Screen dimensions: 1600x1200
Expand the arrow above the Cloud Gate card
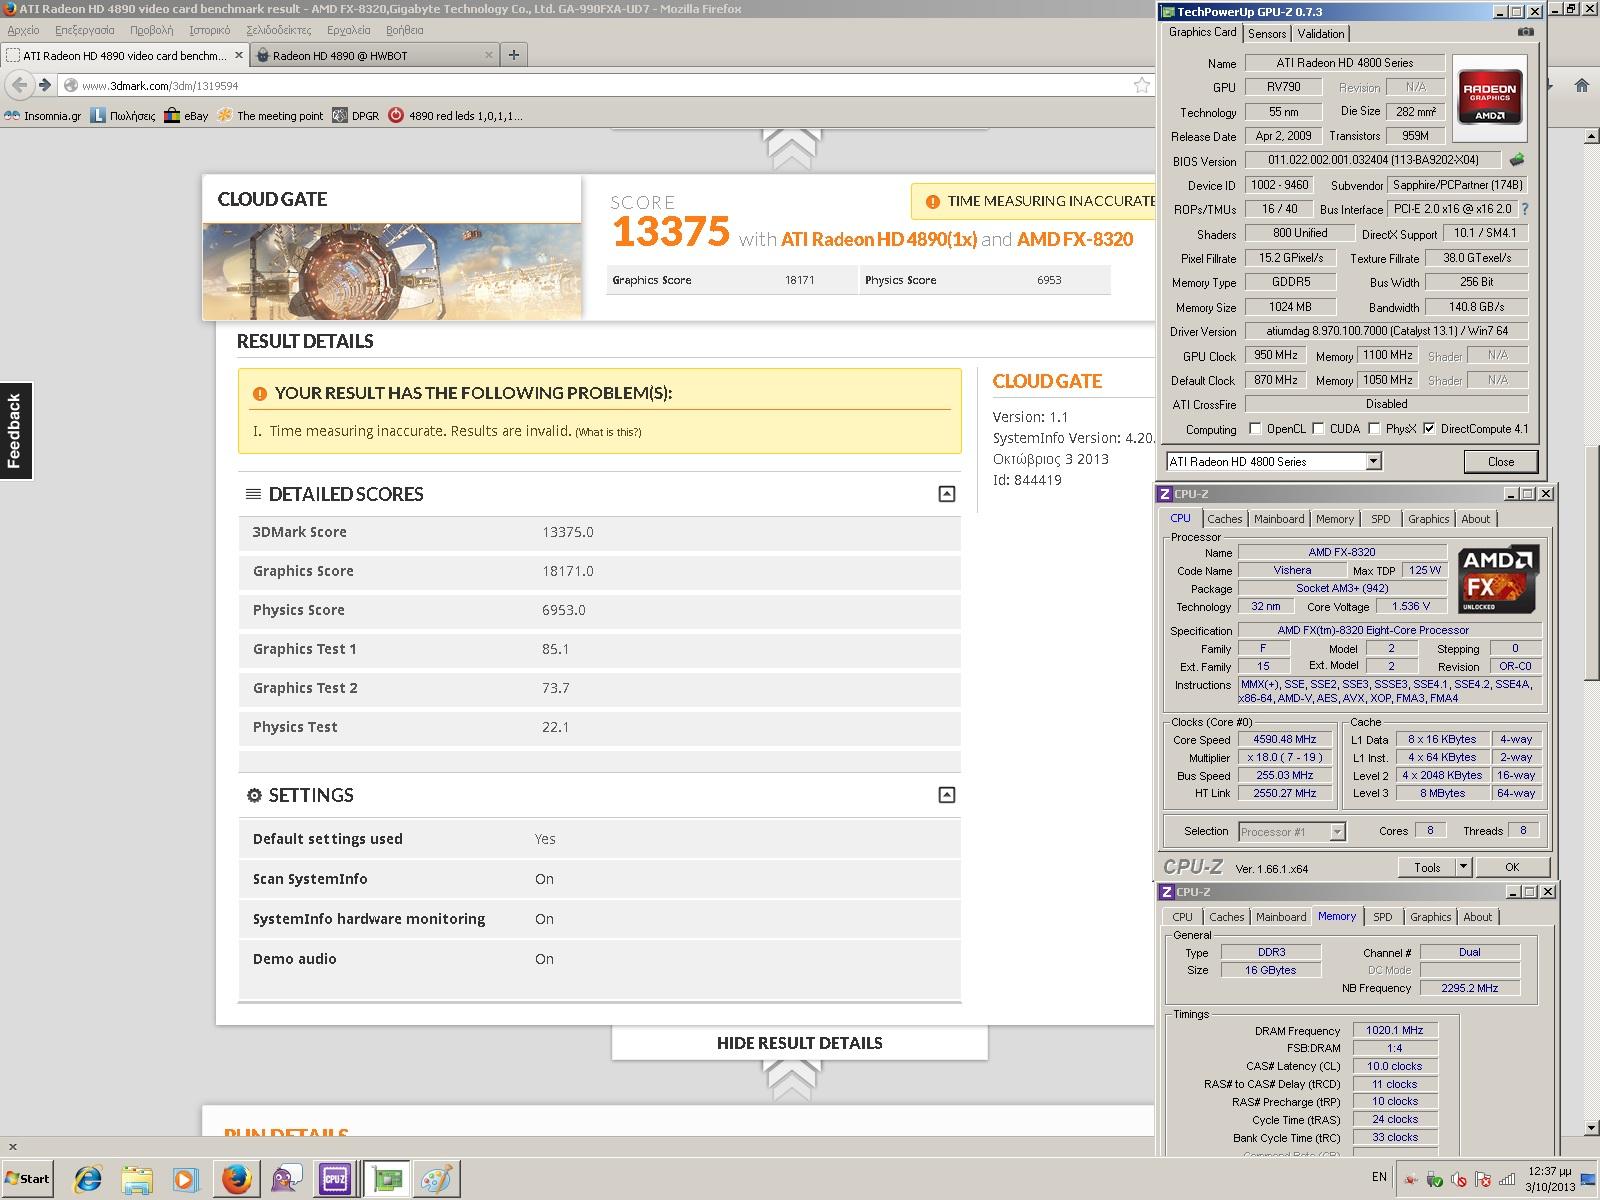[x=792, y=150]
